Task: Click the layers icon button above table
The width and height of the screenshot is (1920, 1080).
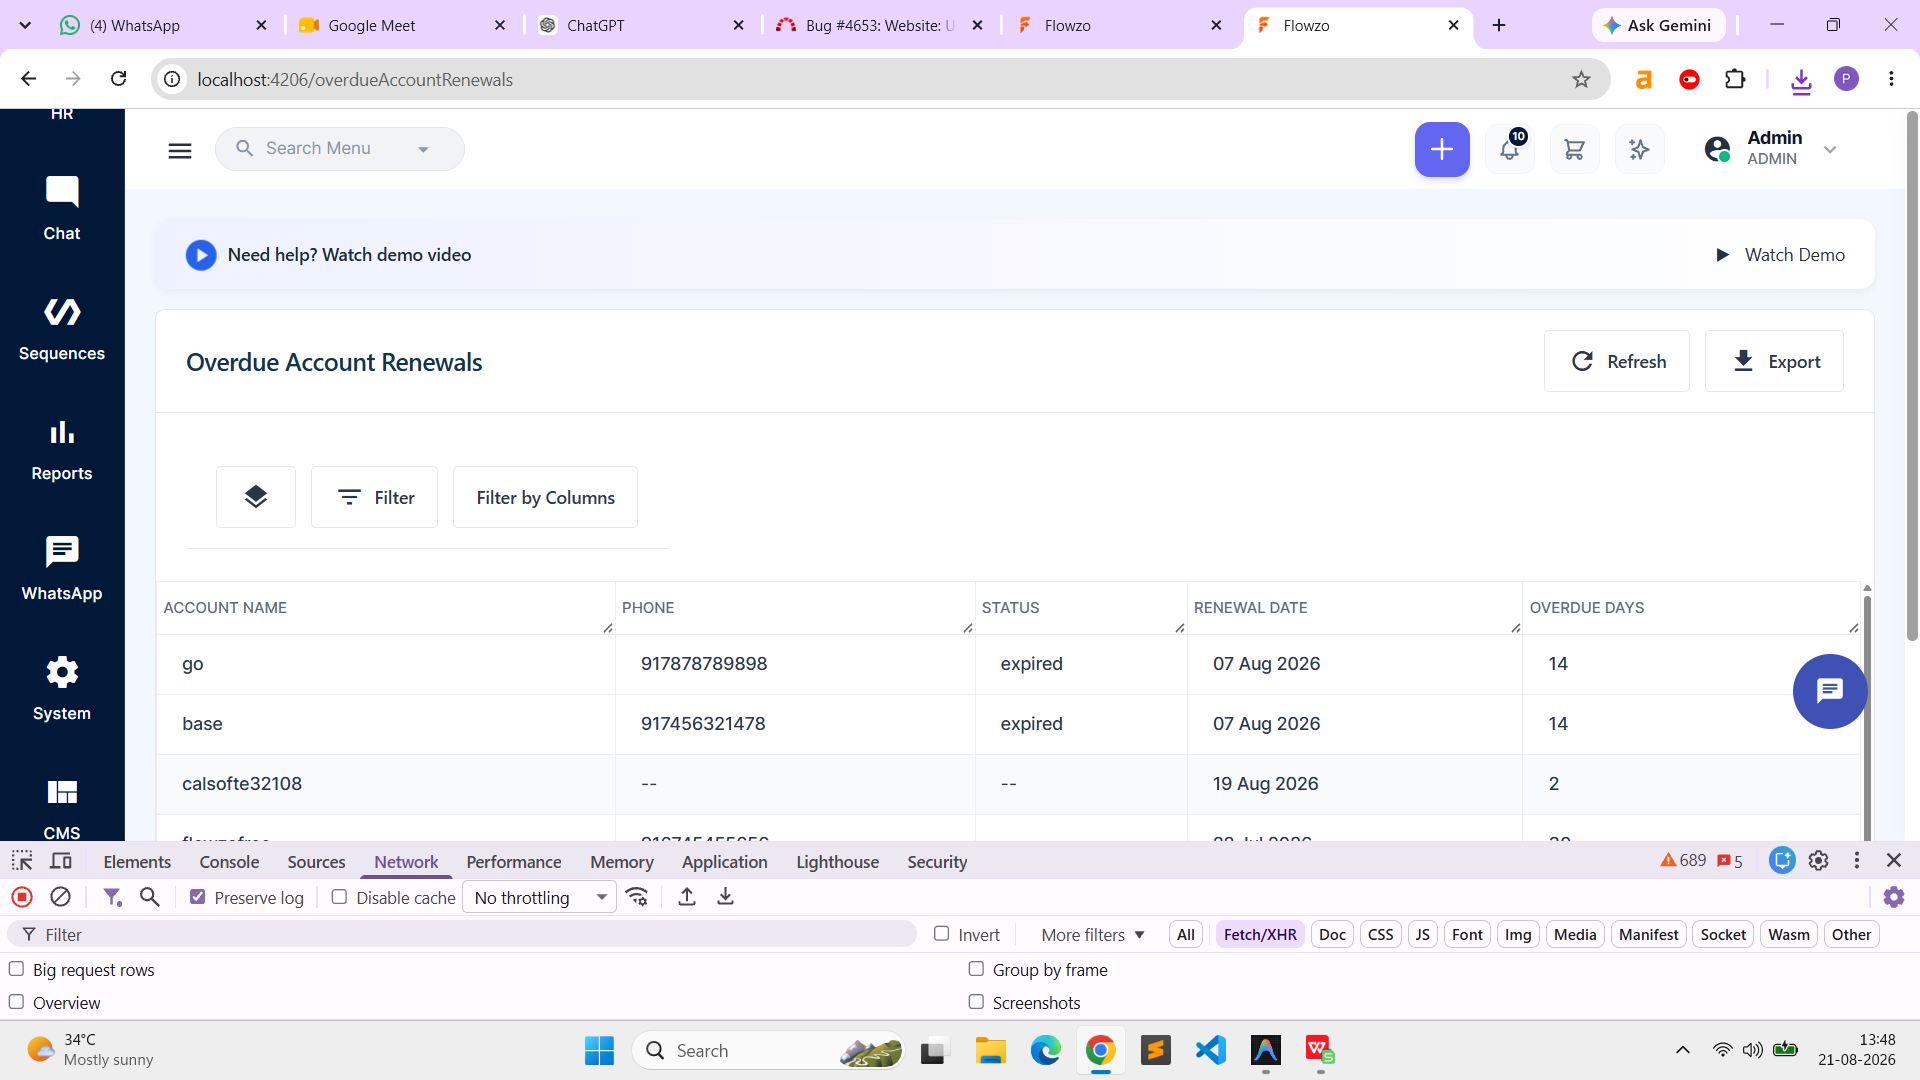Action: pos(256,497)
